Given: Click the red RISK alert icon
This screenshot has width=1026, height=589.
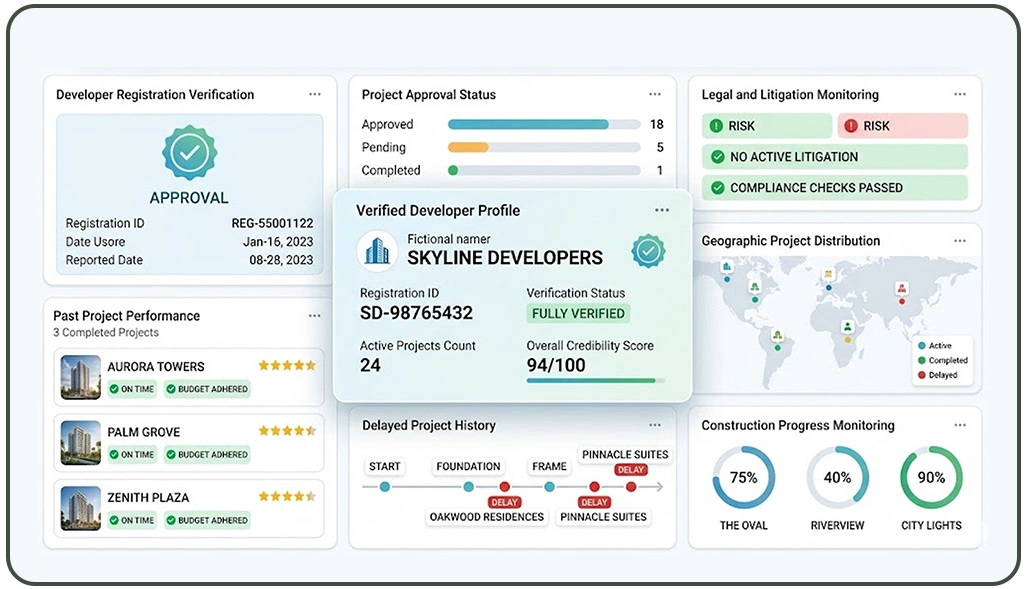Looking at the screenshot, I should click(x=851, y=126).
